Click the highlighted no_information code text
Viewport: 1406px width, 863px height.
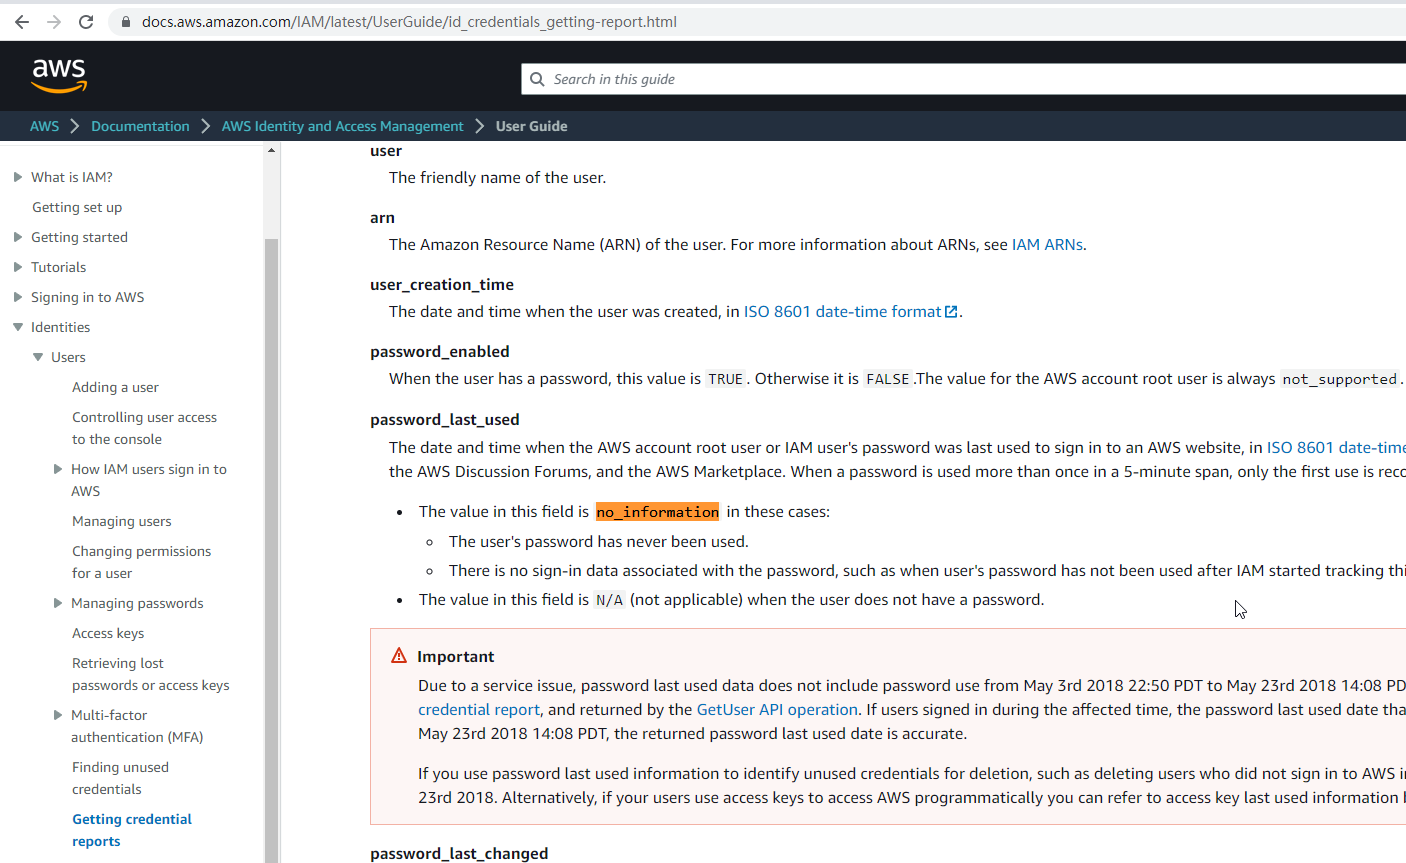(657, 512)
